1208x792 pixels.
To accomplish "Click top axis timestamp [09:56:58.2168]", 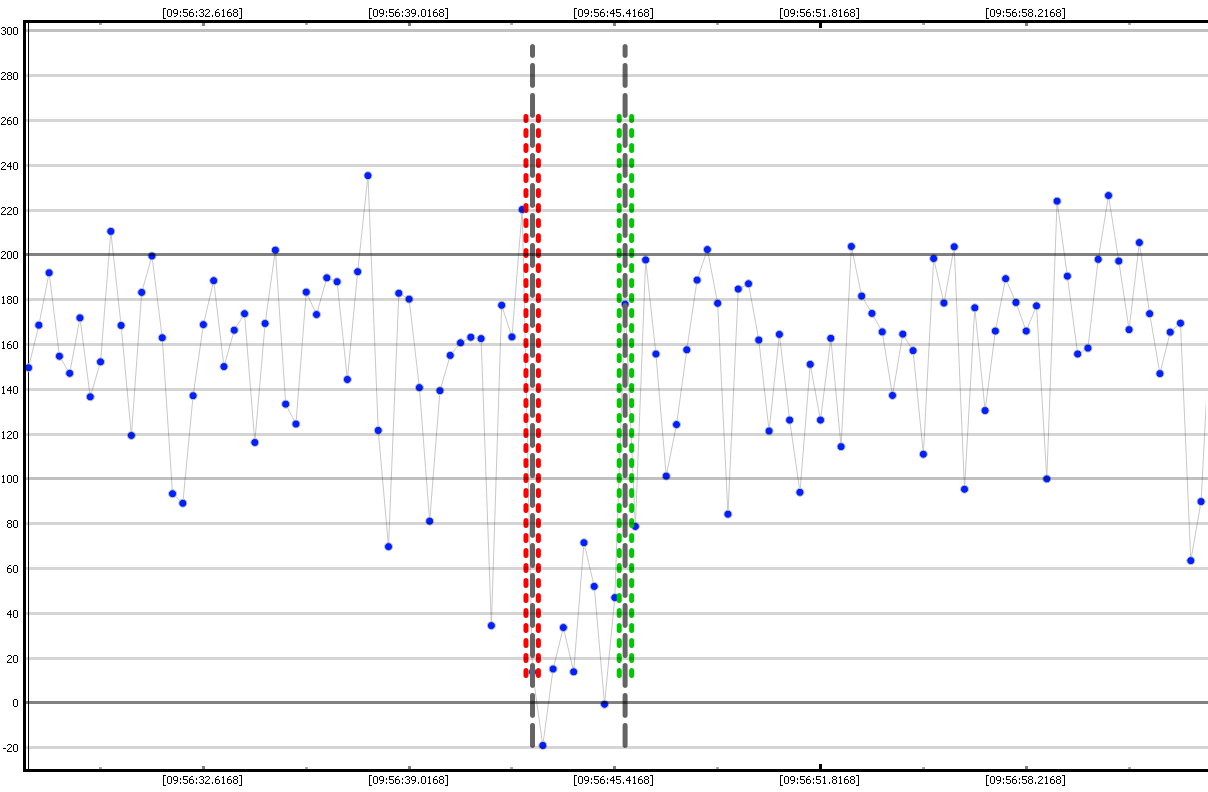I will (x=1025, y=13).
